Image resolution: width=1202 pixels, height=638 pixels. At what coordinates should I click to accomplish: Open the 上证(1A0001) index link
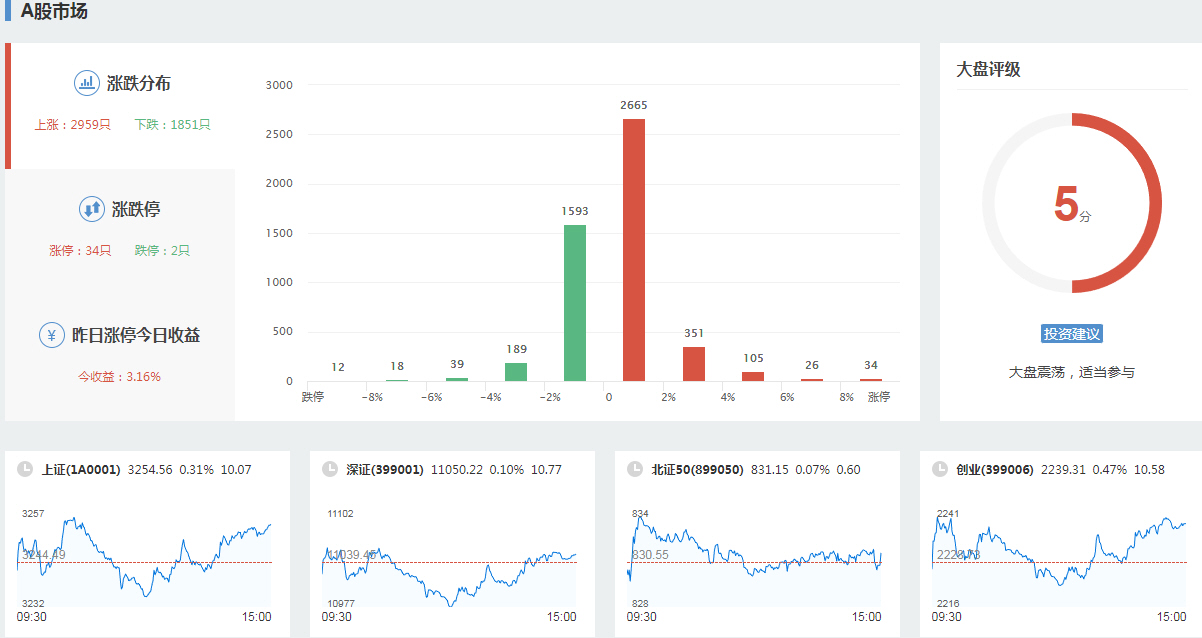81,469
